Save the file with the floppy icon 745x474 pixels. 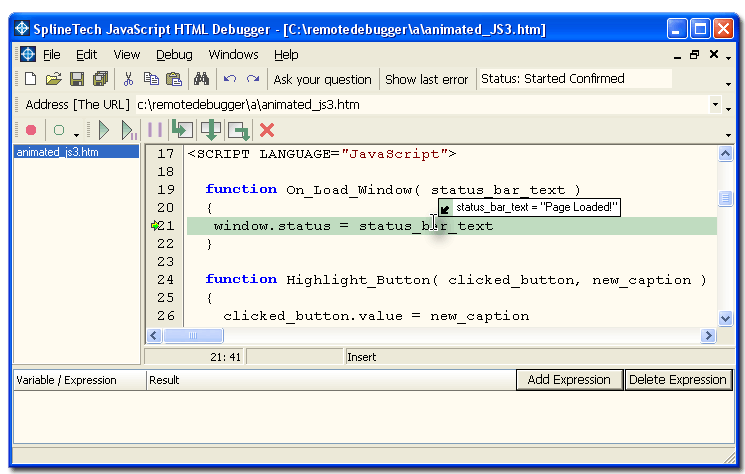(x=77, y=79)
